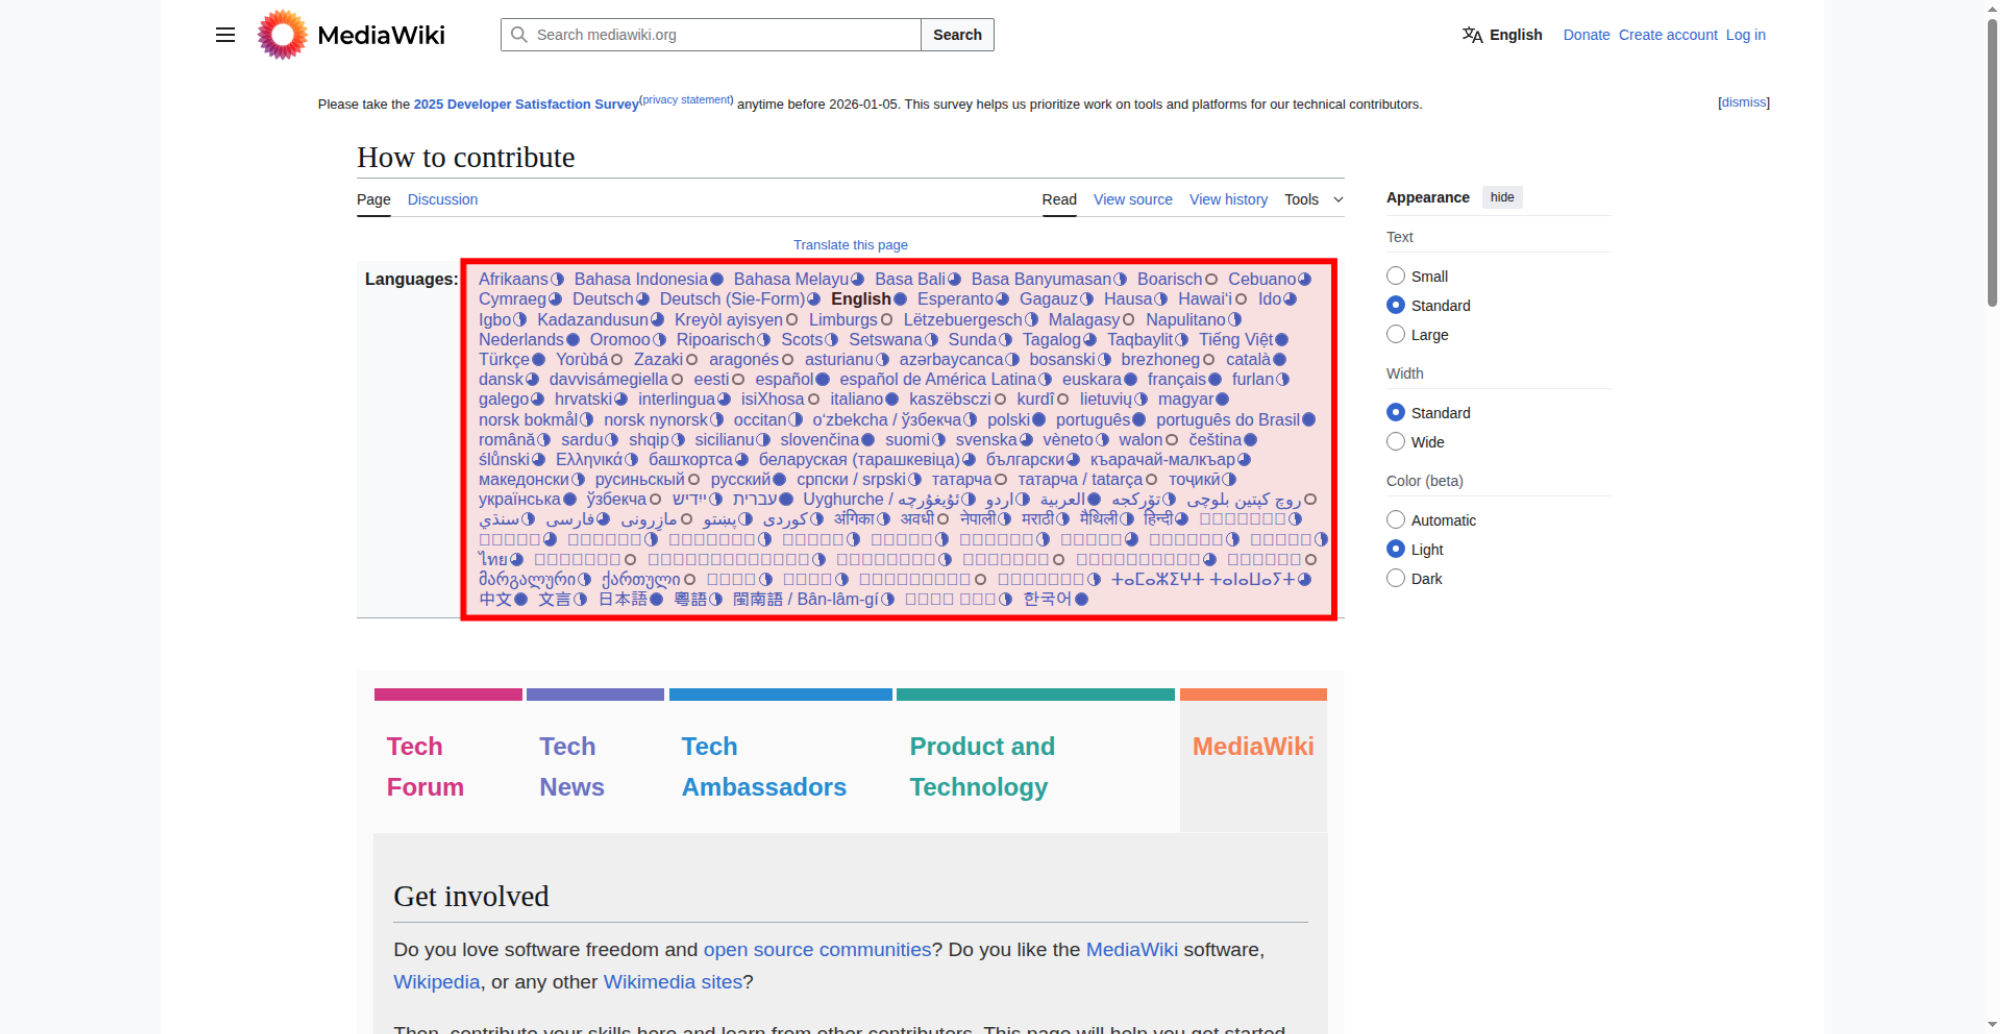Click into the Search mediawiki.org field
This screenshot has height=1034, width=2000.
(x=720, y=35)
